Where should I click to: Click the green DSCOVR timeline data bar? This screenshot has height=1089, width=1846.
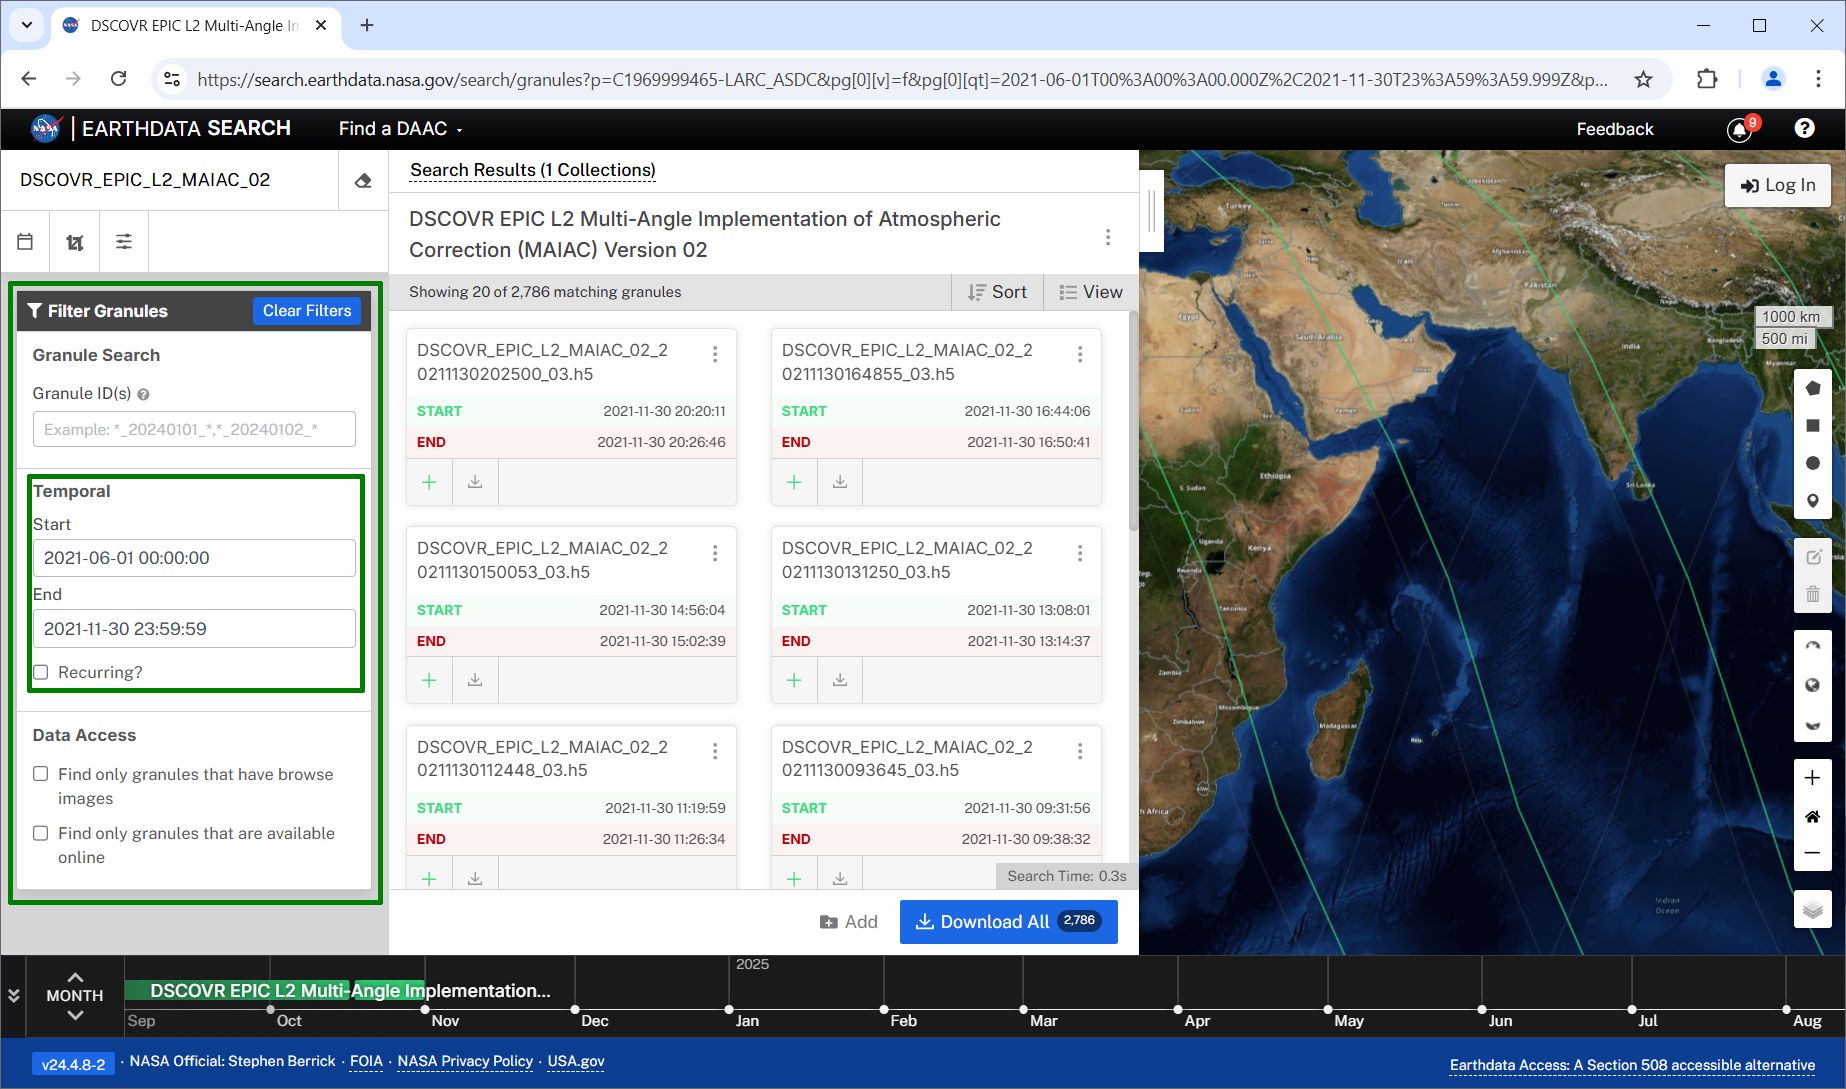tap(275, 990)
